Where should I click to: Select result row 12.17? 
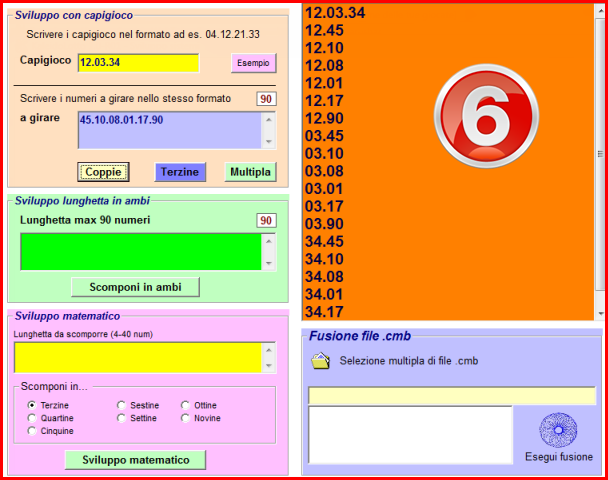[x=324, y=101]
